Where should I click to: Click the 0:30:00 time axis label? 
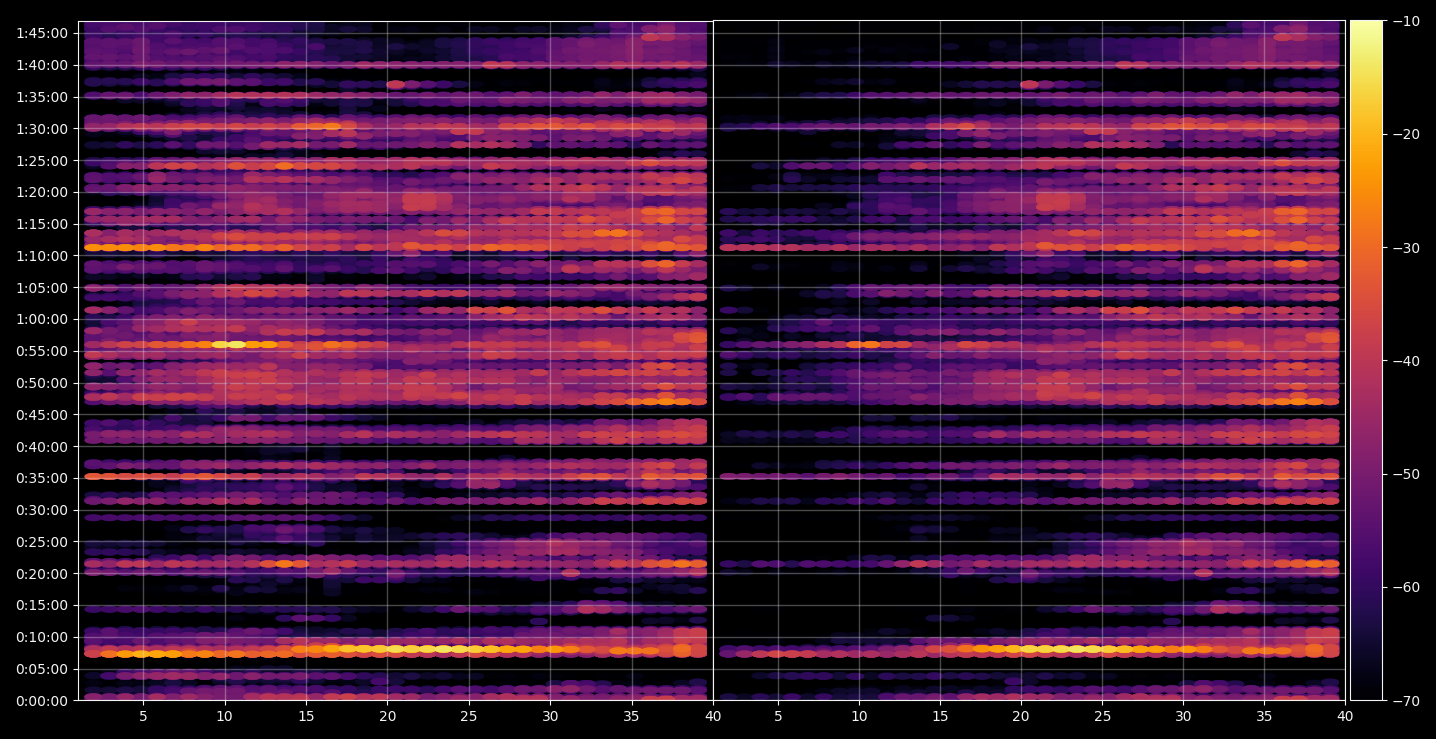click(x=42, y=510)
